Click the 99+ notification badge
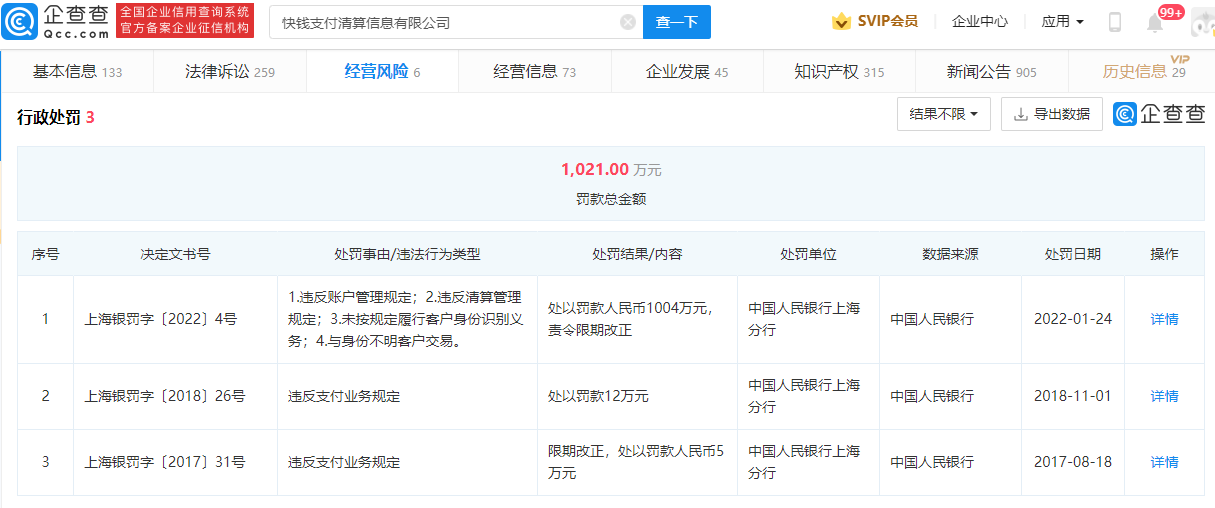The height and width of the screenshot is (508, 1215). point(1171,12)
